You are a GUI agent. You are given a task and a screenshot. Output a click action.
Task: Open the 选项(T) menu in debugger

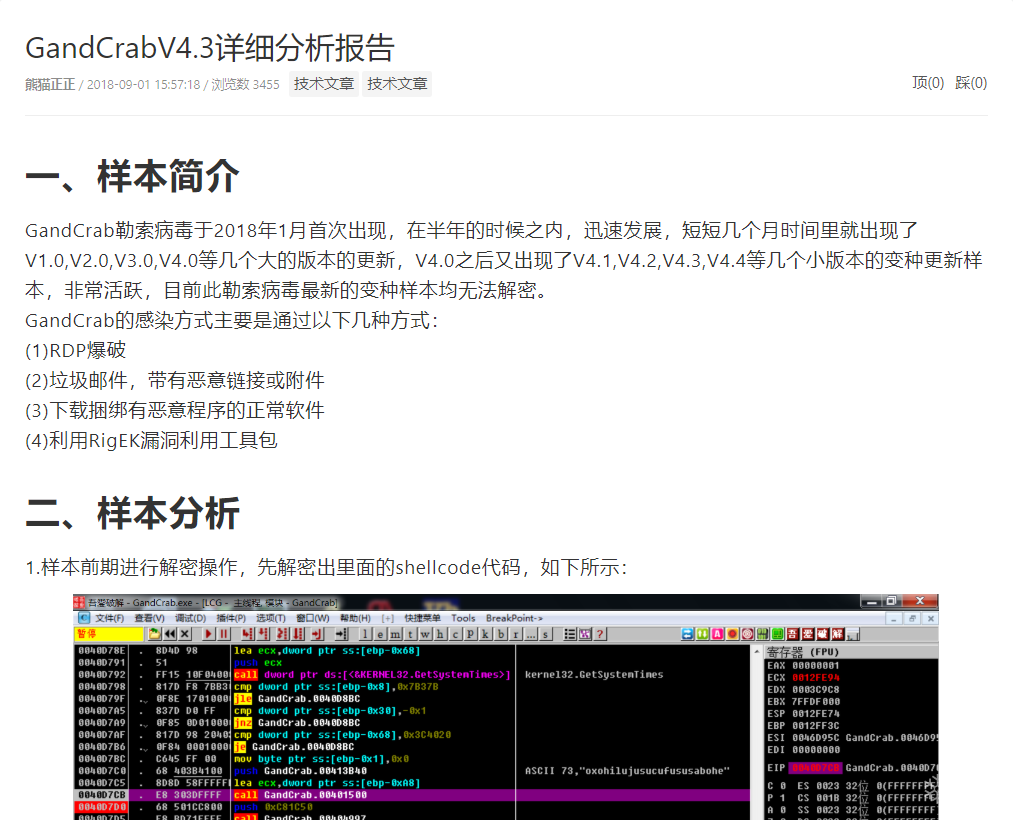(271, 618)
